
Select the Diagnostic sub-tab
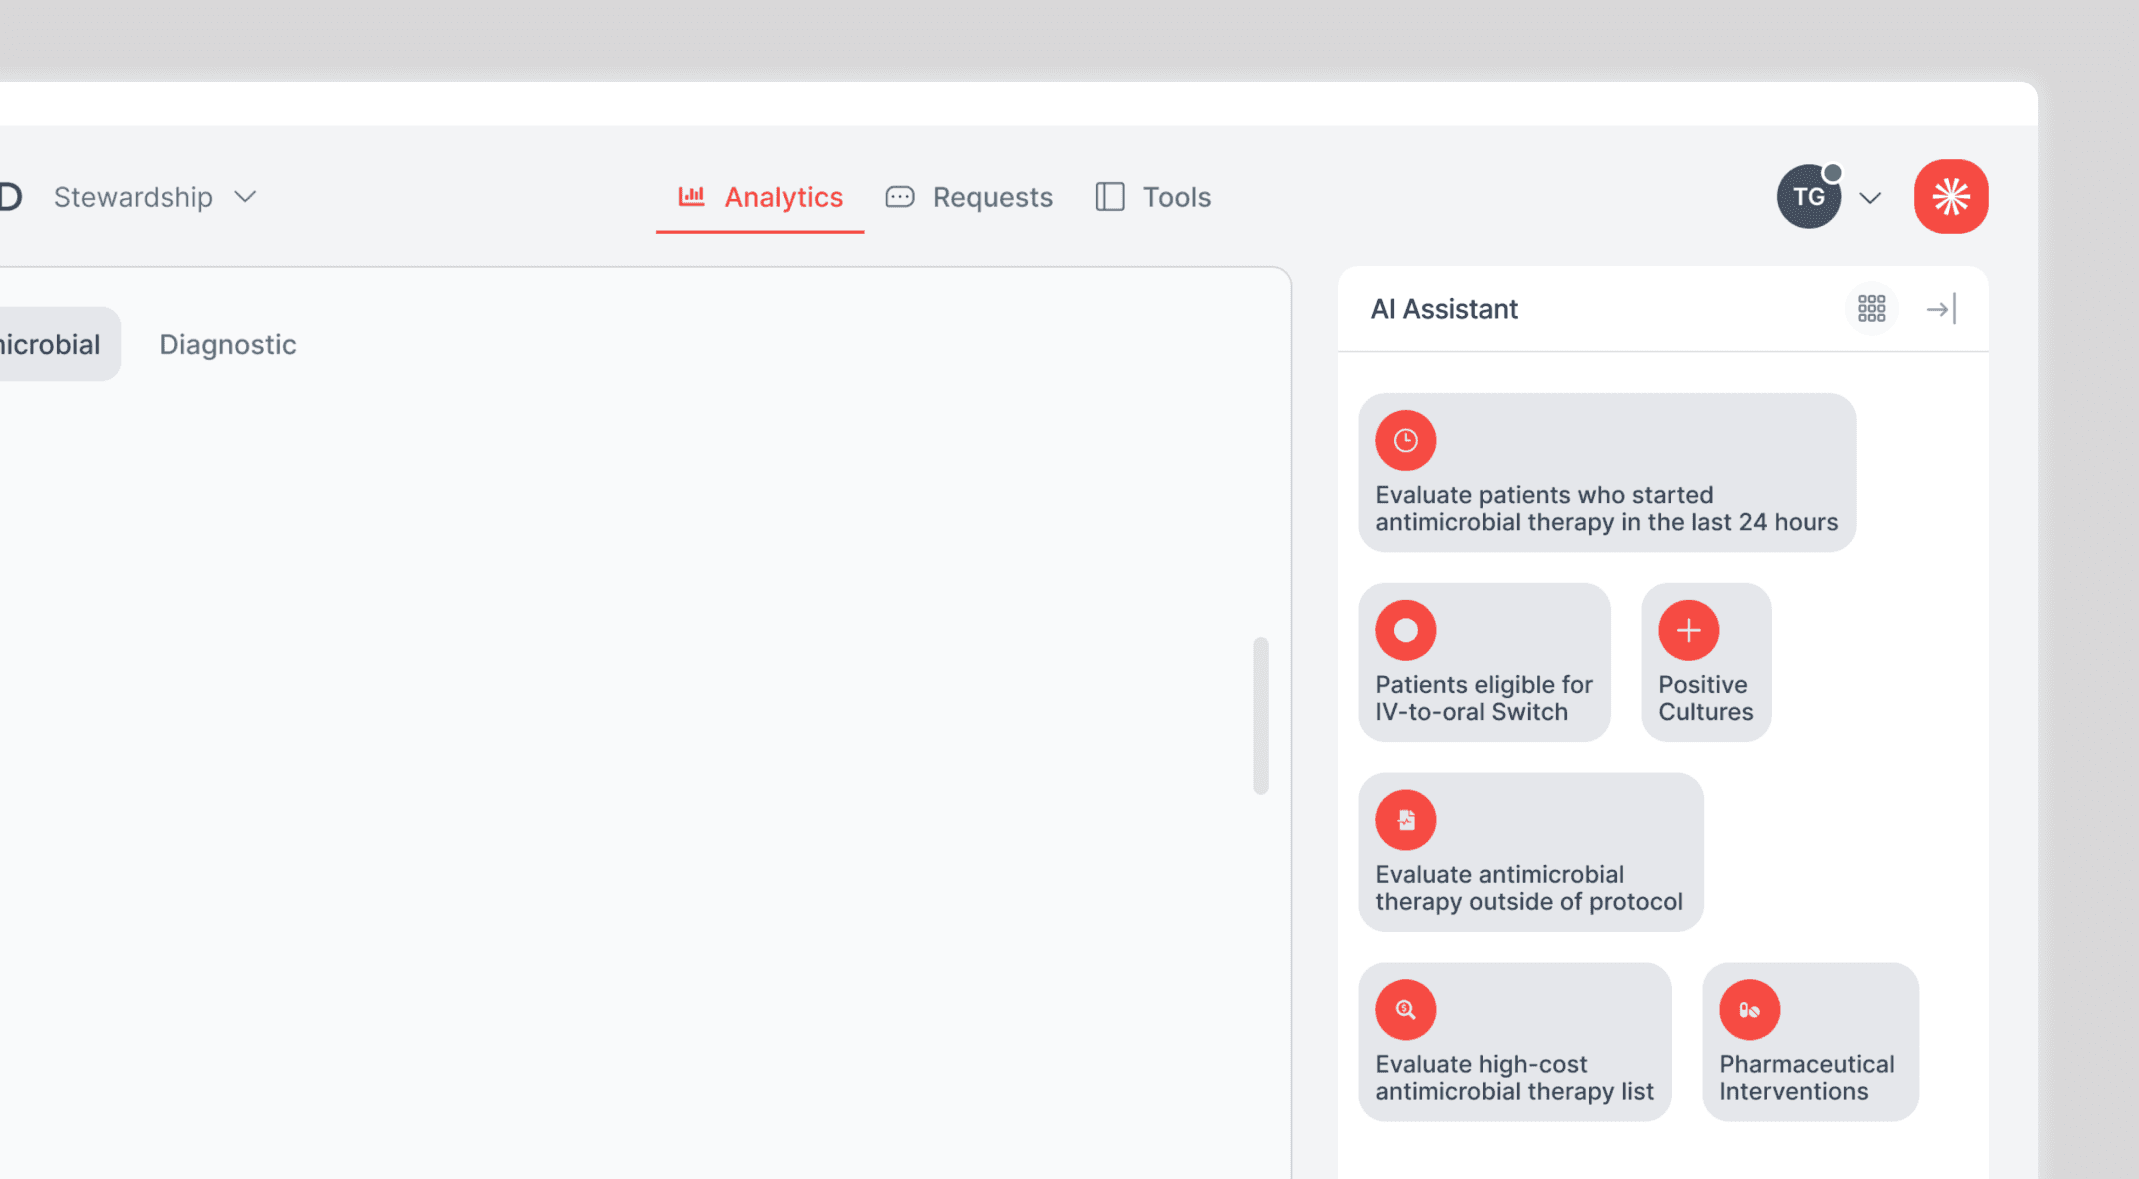click(228, 344)
